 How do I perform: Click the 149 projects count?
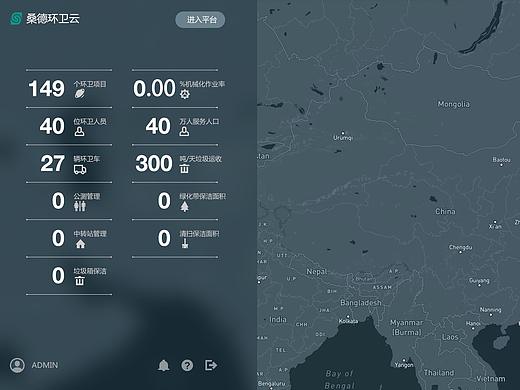click(47, 89)
